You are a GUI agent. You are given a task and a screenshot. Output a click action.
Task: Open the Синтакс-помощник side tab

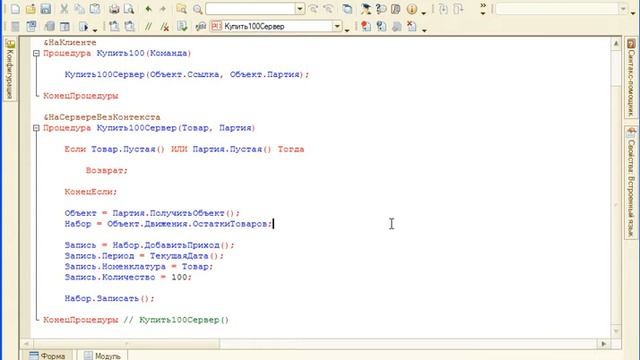click(x=631, y=78)
